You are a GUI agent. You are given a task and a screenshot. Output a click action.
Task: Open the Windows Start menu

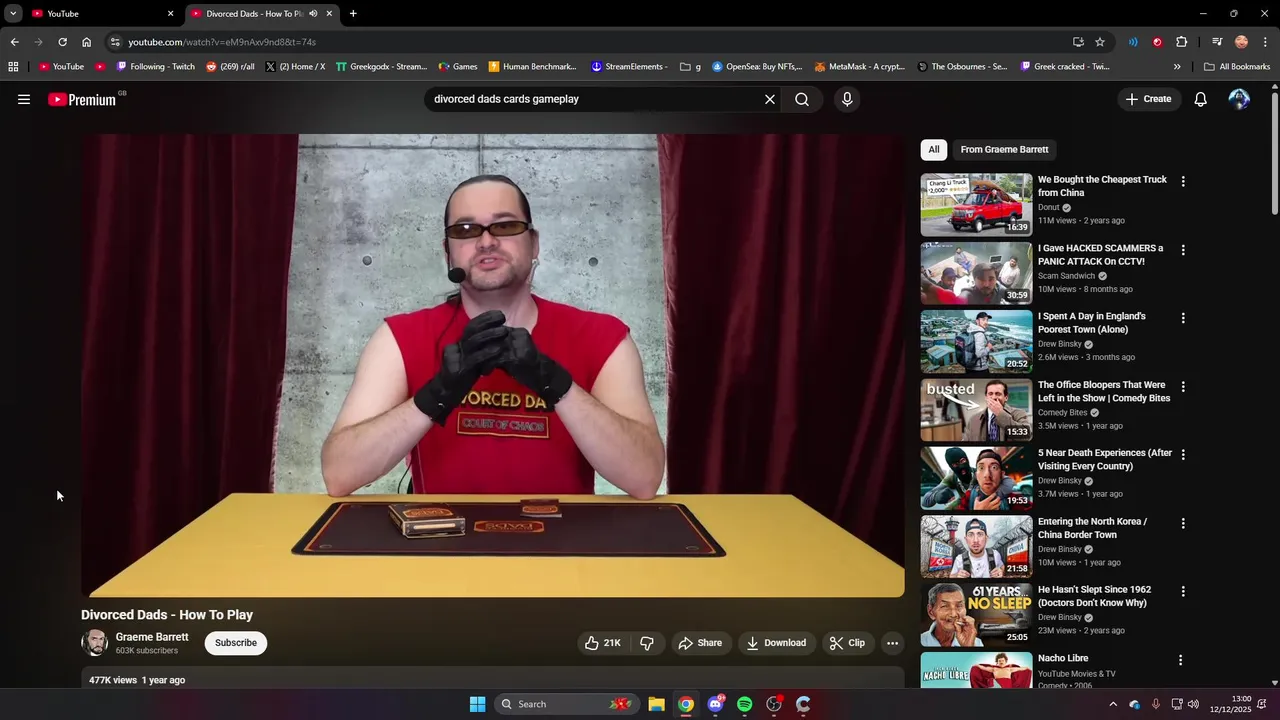coord(477,704)
